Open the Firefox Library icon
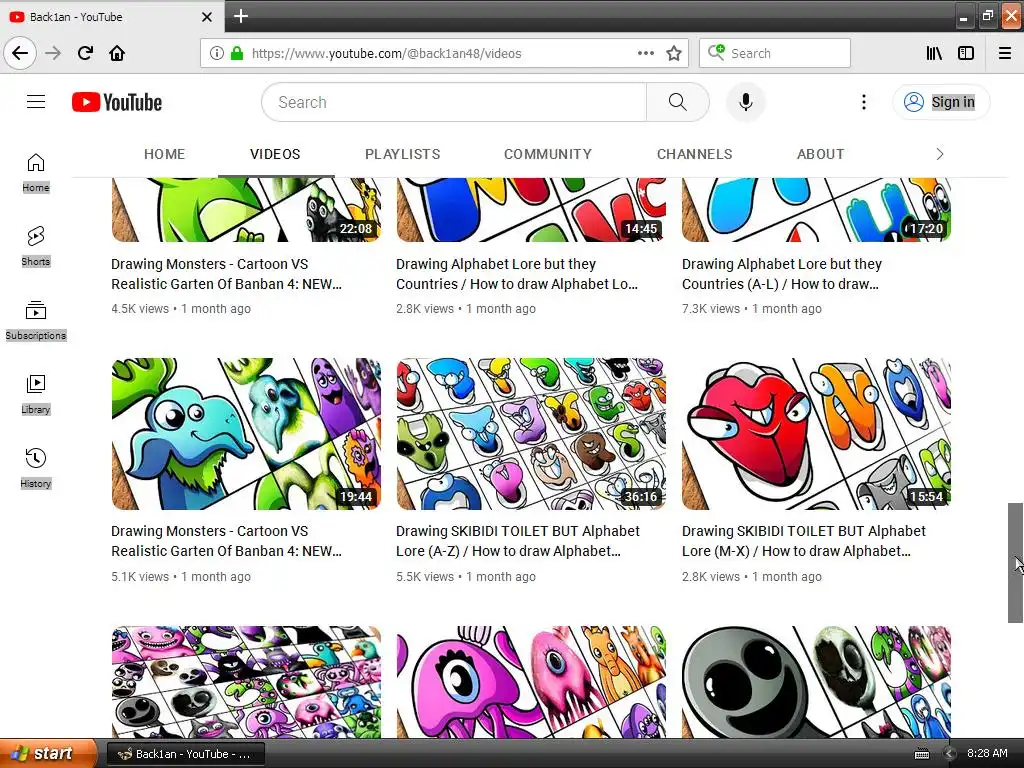This screenshot has height=768, width=1024. click(x=934, y=53)
